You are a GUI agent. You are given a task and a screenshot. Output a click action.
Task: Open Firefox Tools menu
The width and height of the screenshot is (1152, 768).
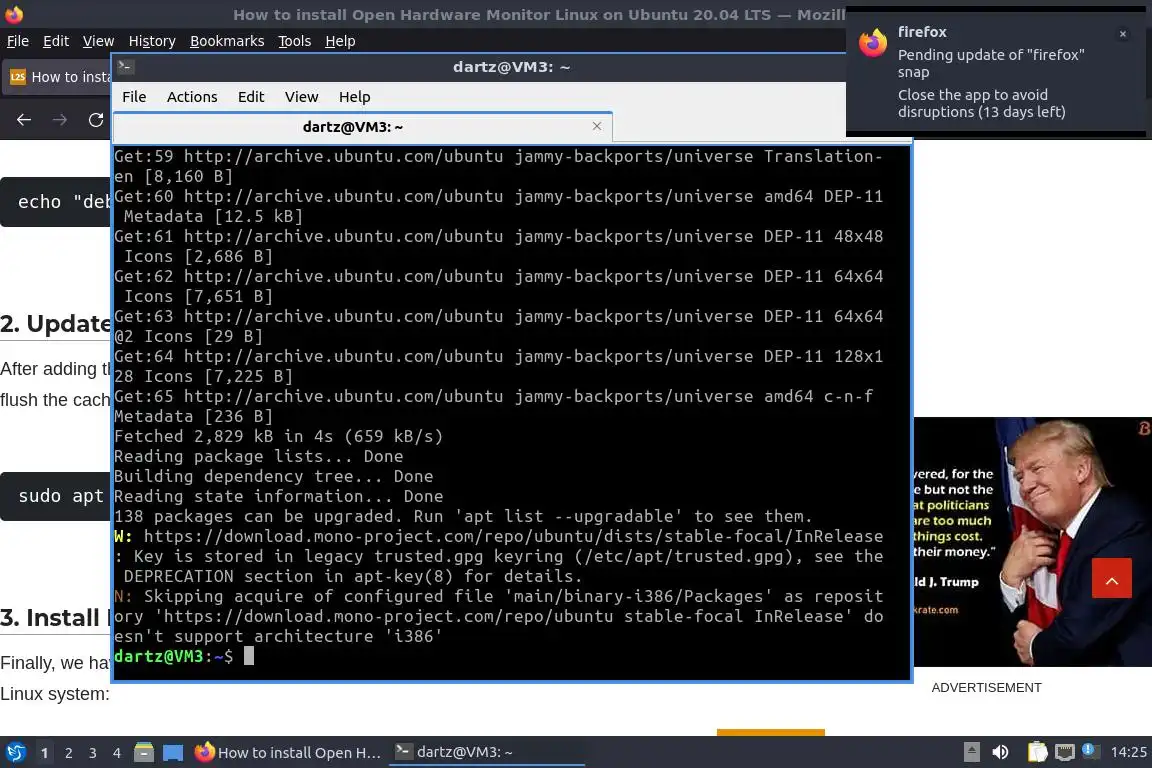click(x=295, y=41)
